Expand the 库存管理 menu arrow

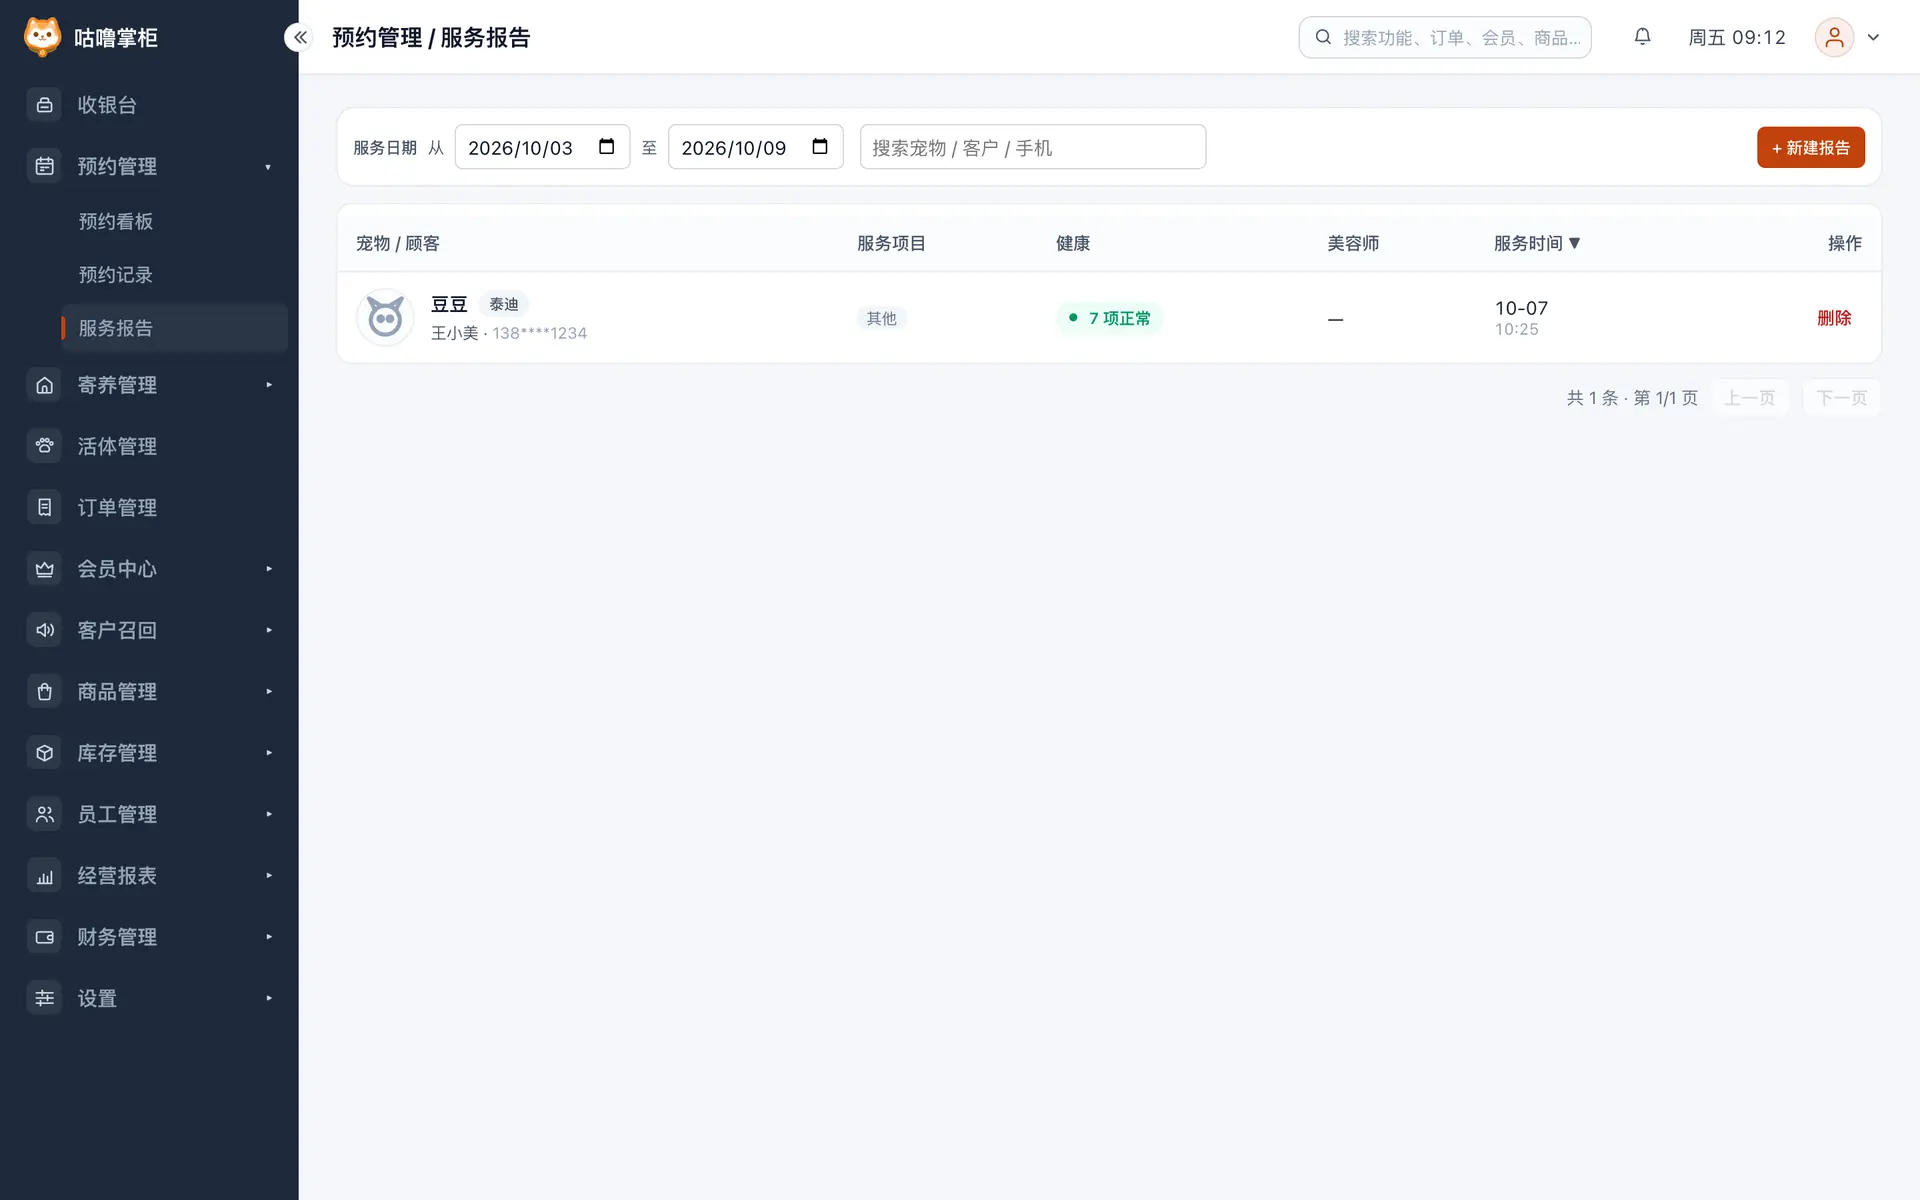coord(268,753)
